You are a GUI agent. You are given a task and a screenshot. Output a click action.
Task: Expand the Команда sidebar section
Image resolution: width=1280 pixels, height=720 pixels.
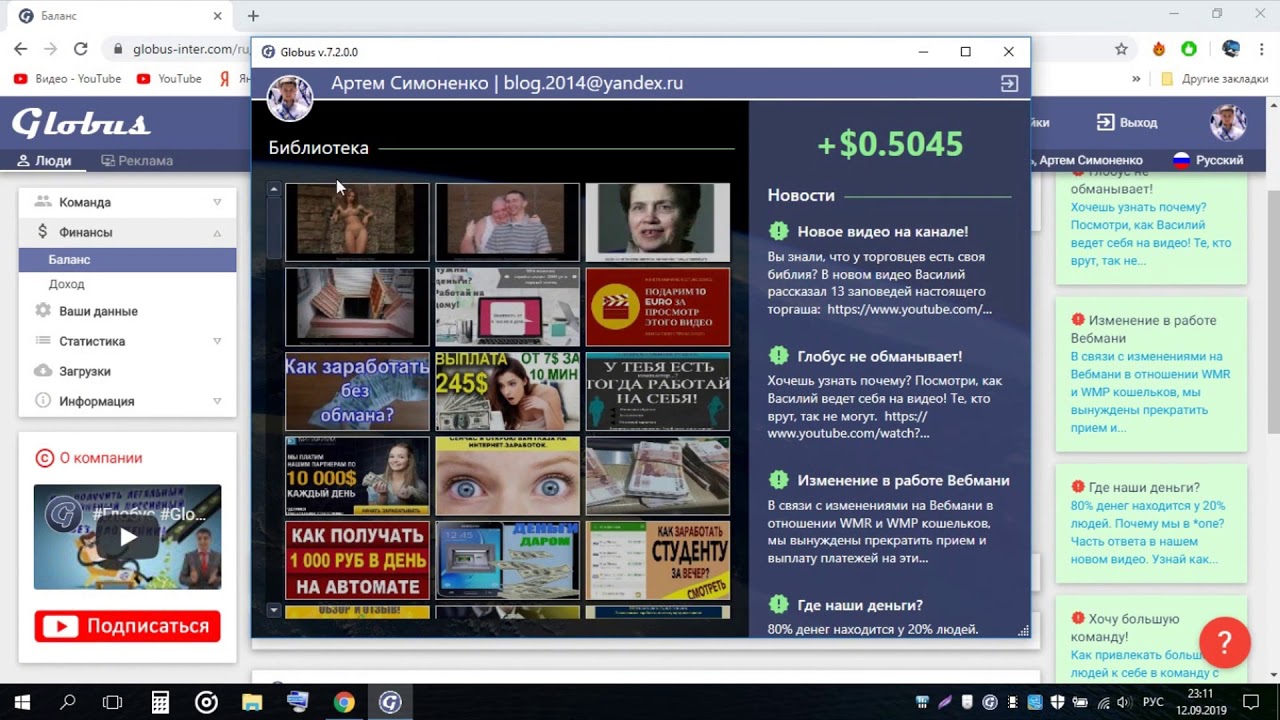[x=127, y=202]
